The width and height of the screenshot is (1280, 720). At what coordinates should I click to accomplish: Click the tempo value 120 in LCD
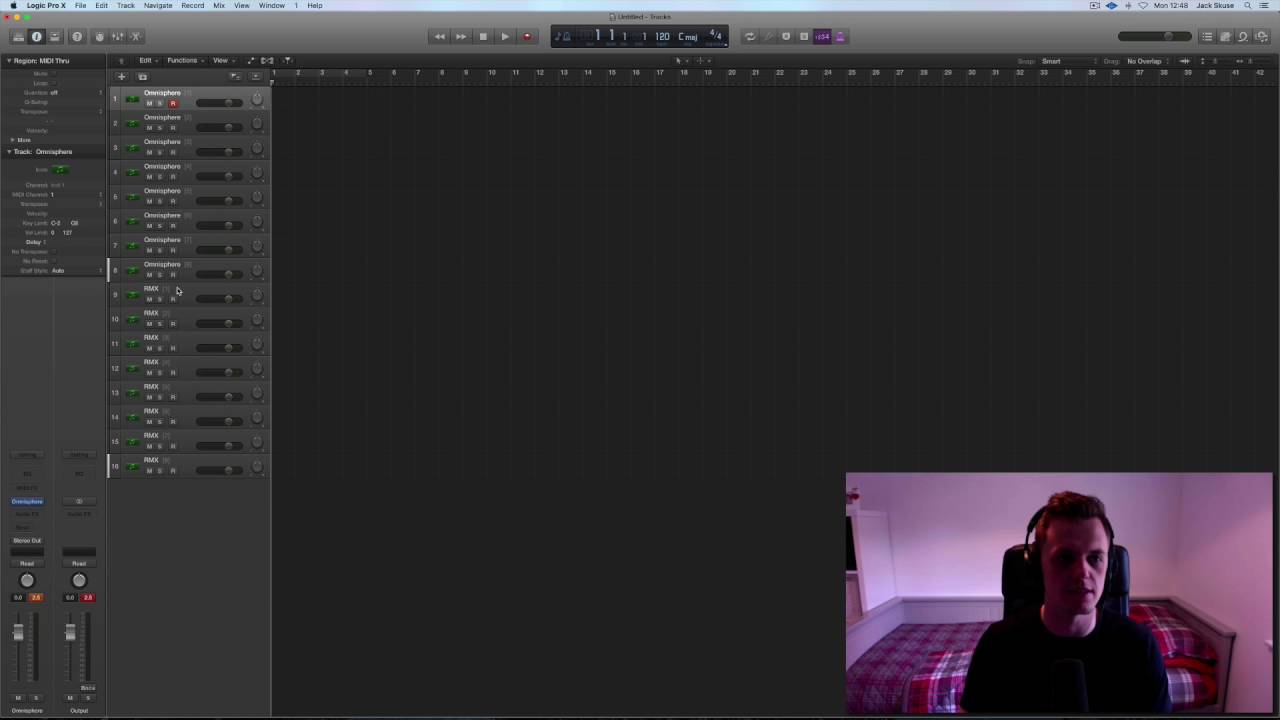point(662,37)
